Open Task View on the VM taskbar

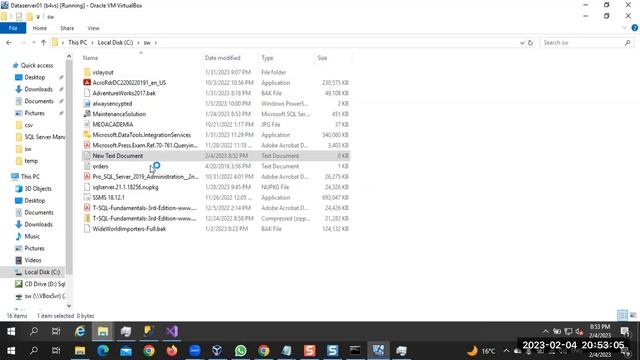pos(56,331)
